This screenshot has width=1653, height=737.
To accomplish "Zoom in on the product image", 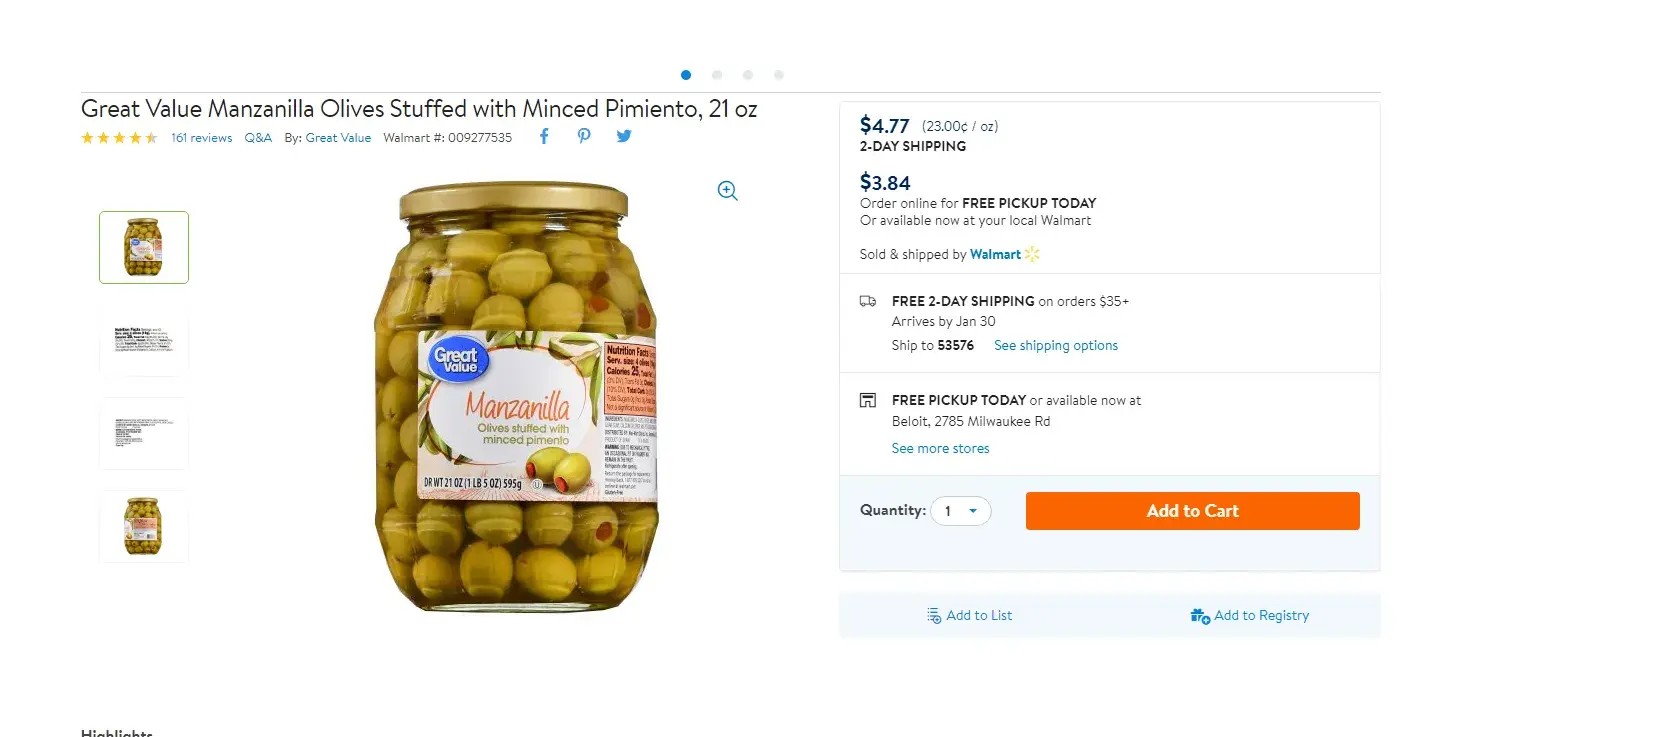I will click(x=728, y=191).
